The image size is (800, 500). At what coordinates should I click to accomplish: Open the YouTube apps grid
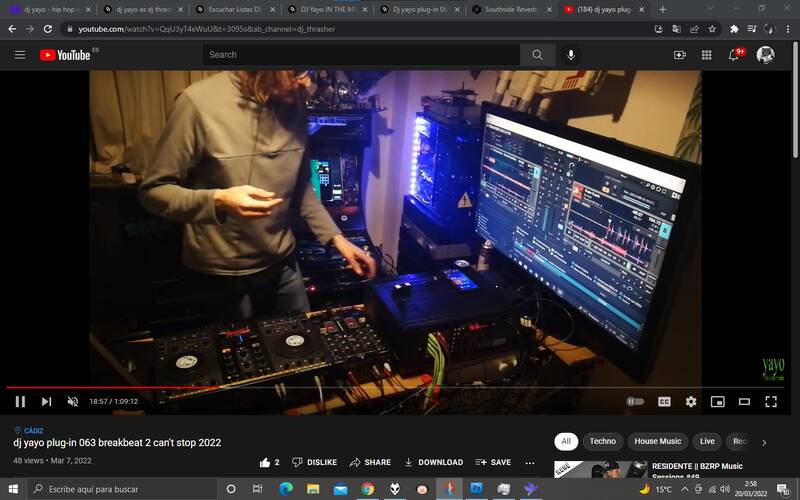pos(707,55)
